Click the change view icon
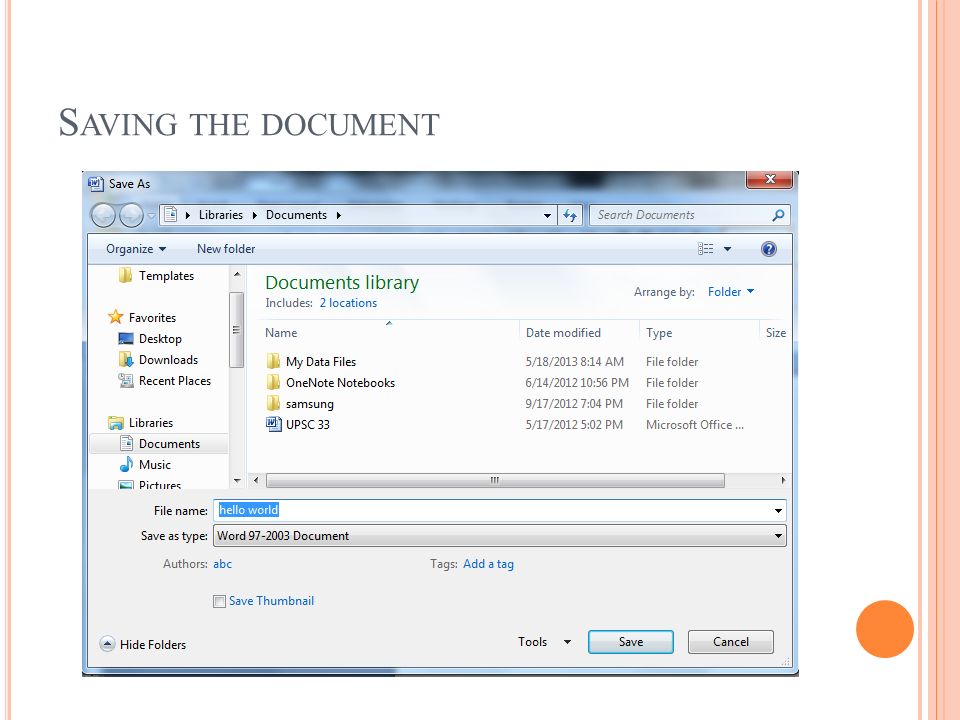This screenshot has width=960, height=720. 705,249
